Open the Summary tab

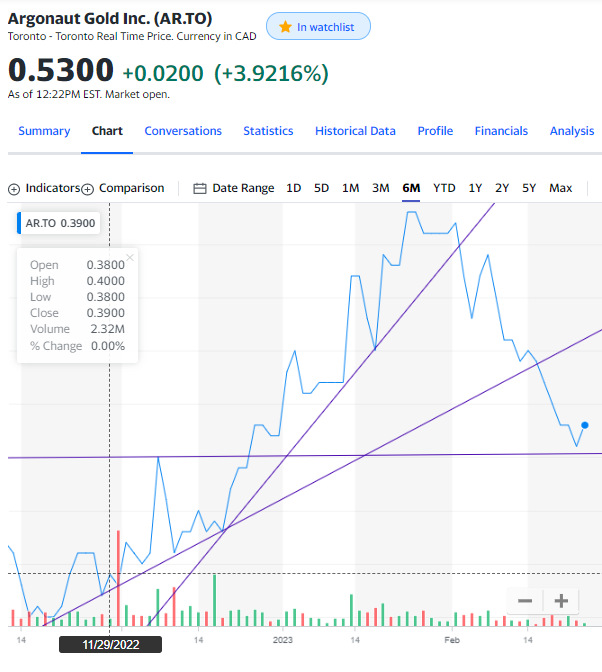[44, 131]
